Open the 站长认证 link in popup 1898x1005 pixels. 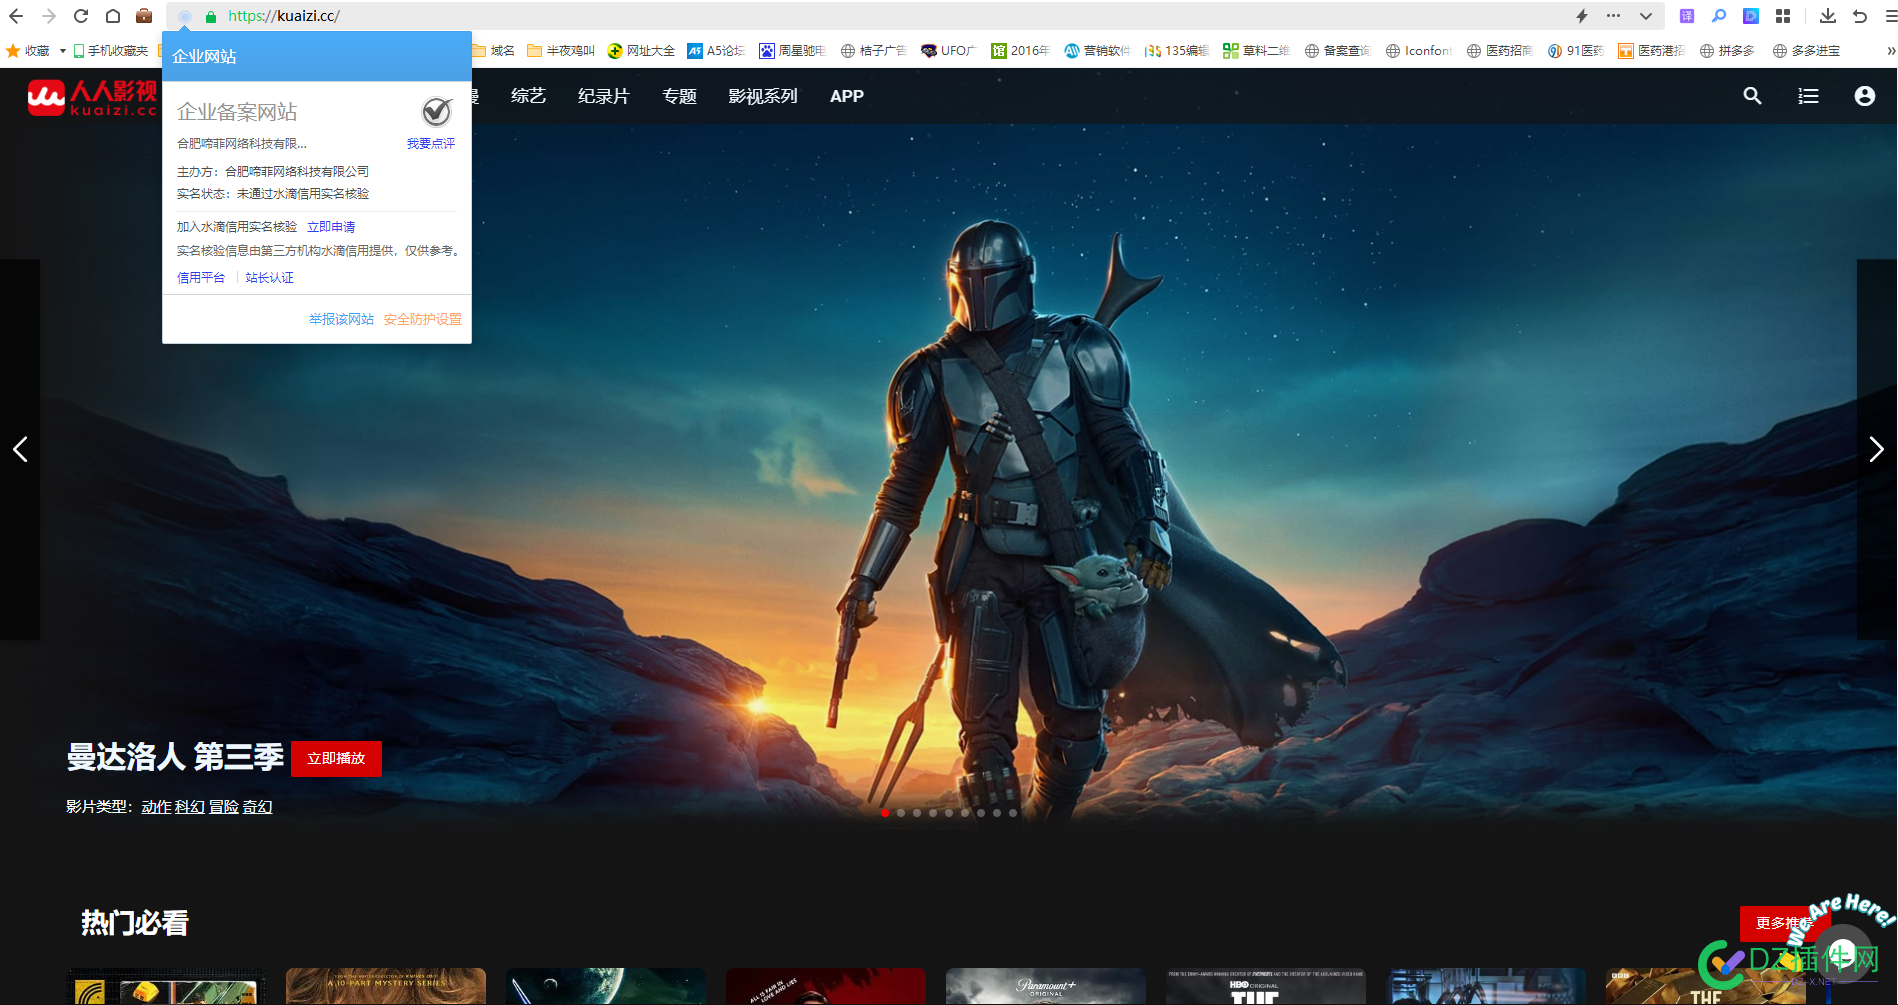270,278
